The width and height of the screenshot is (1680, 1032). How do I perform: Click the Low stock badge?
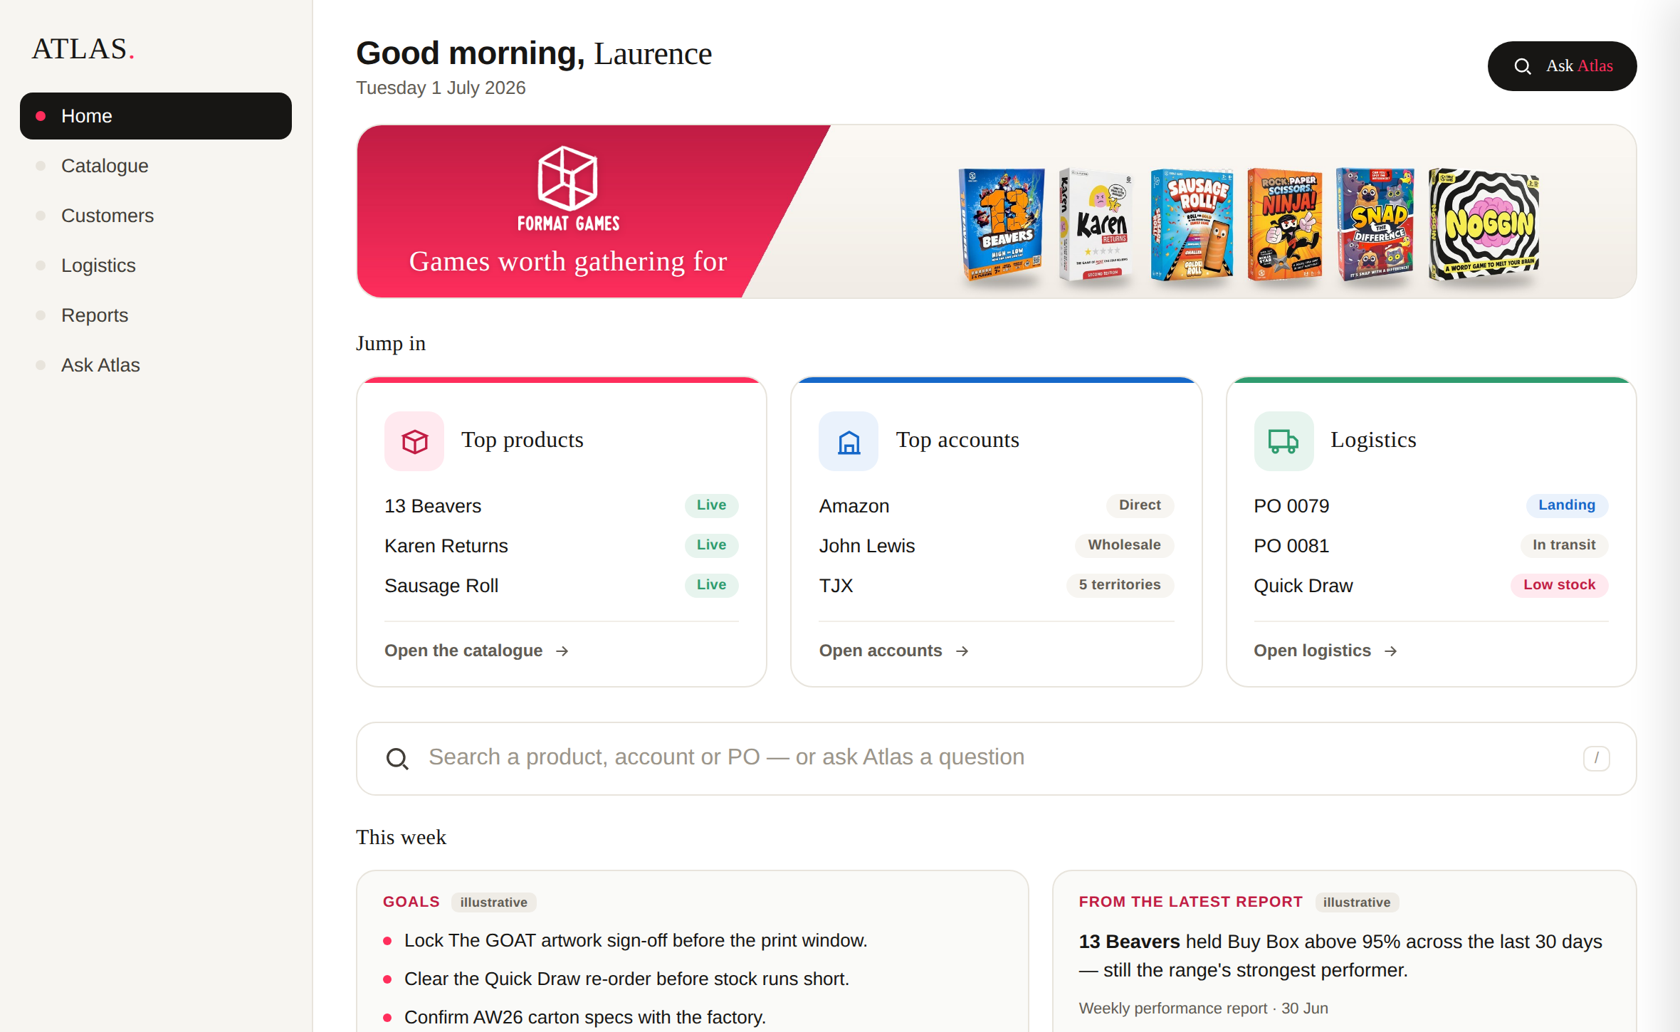(1559, 585)
